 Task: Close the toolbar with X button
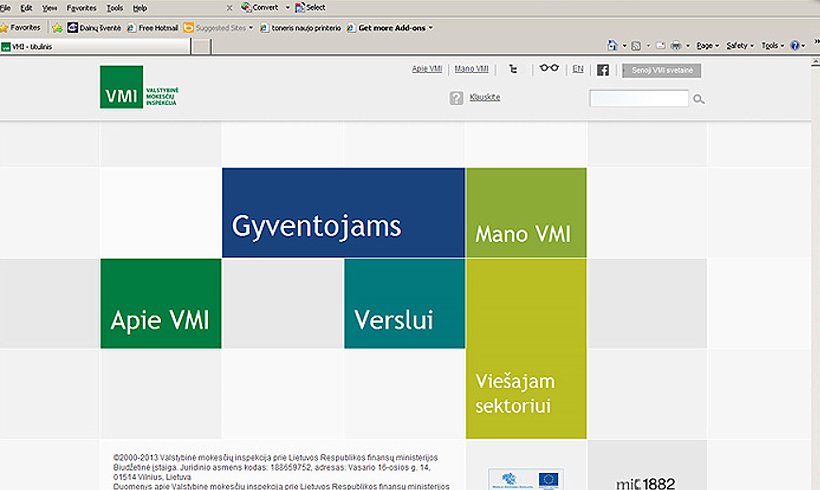point(229,8)
